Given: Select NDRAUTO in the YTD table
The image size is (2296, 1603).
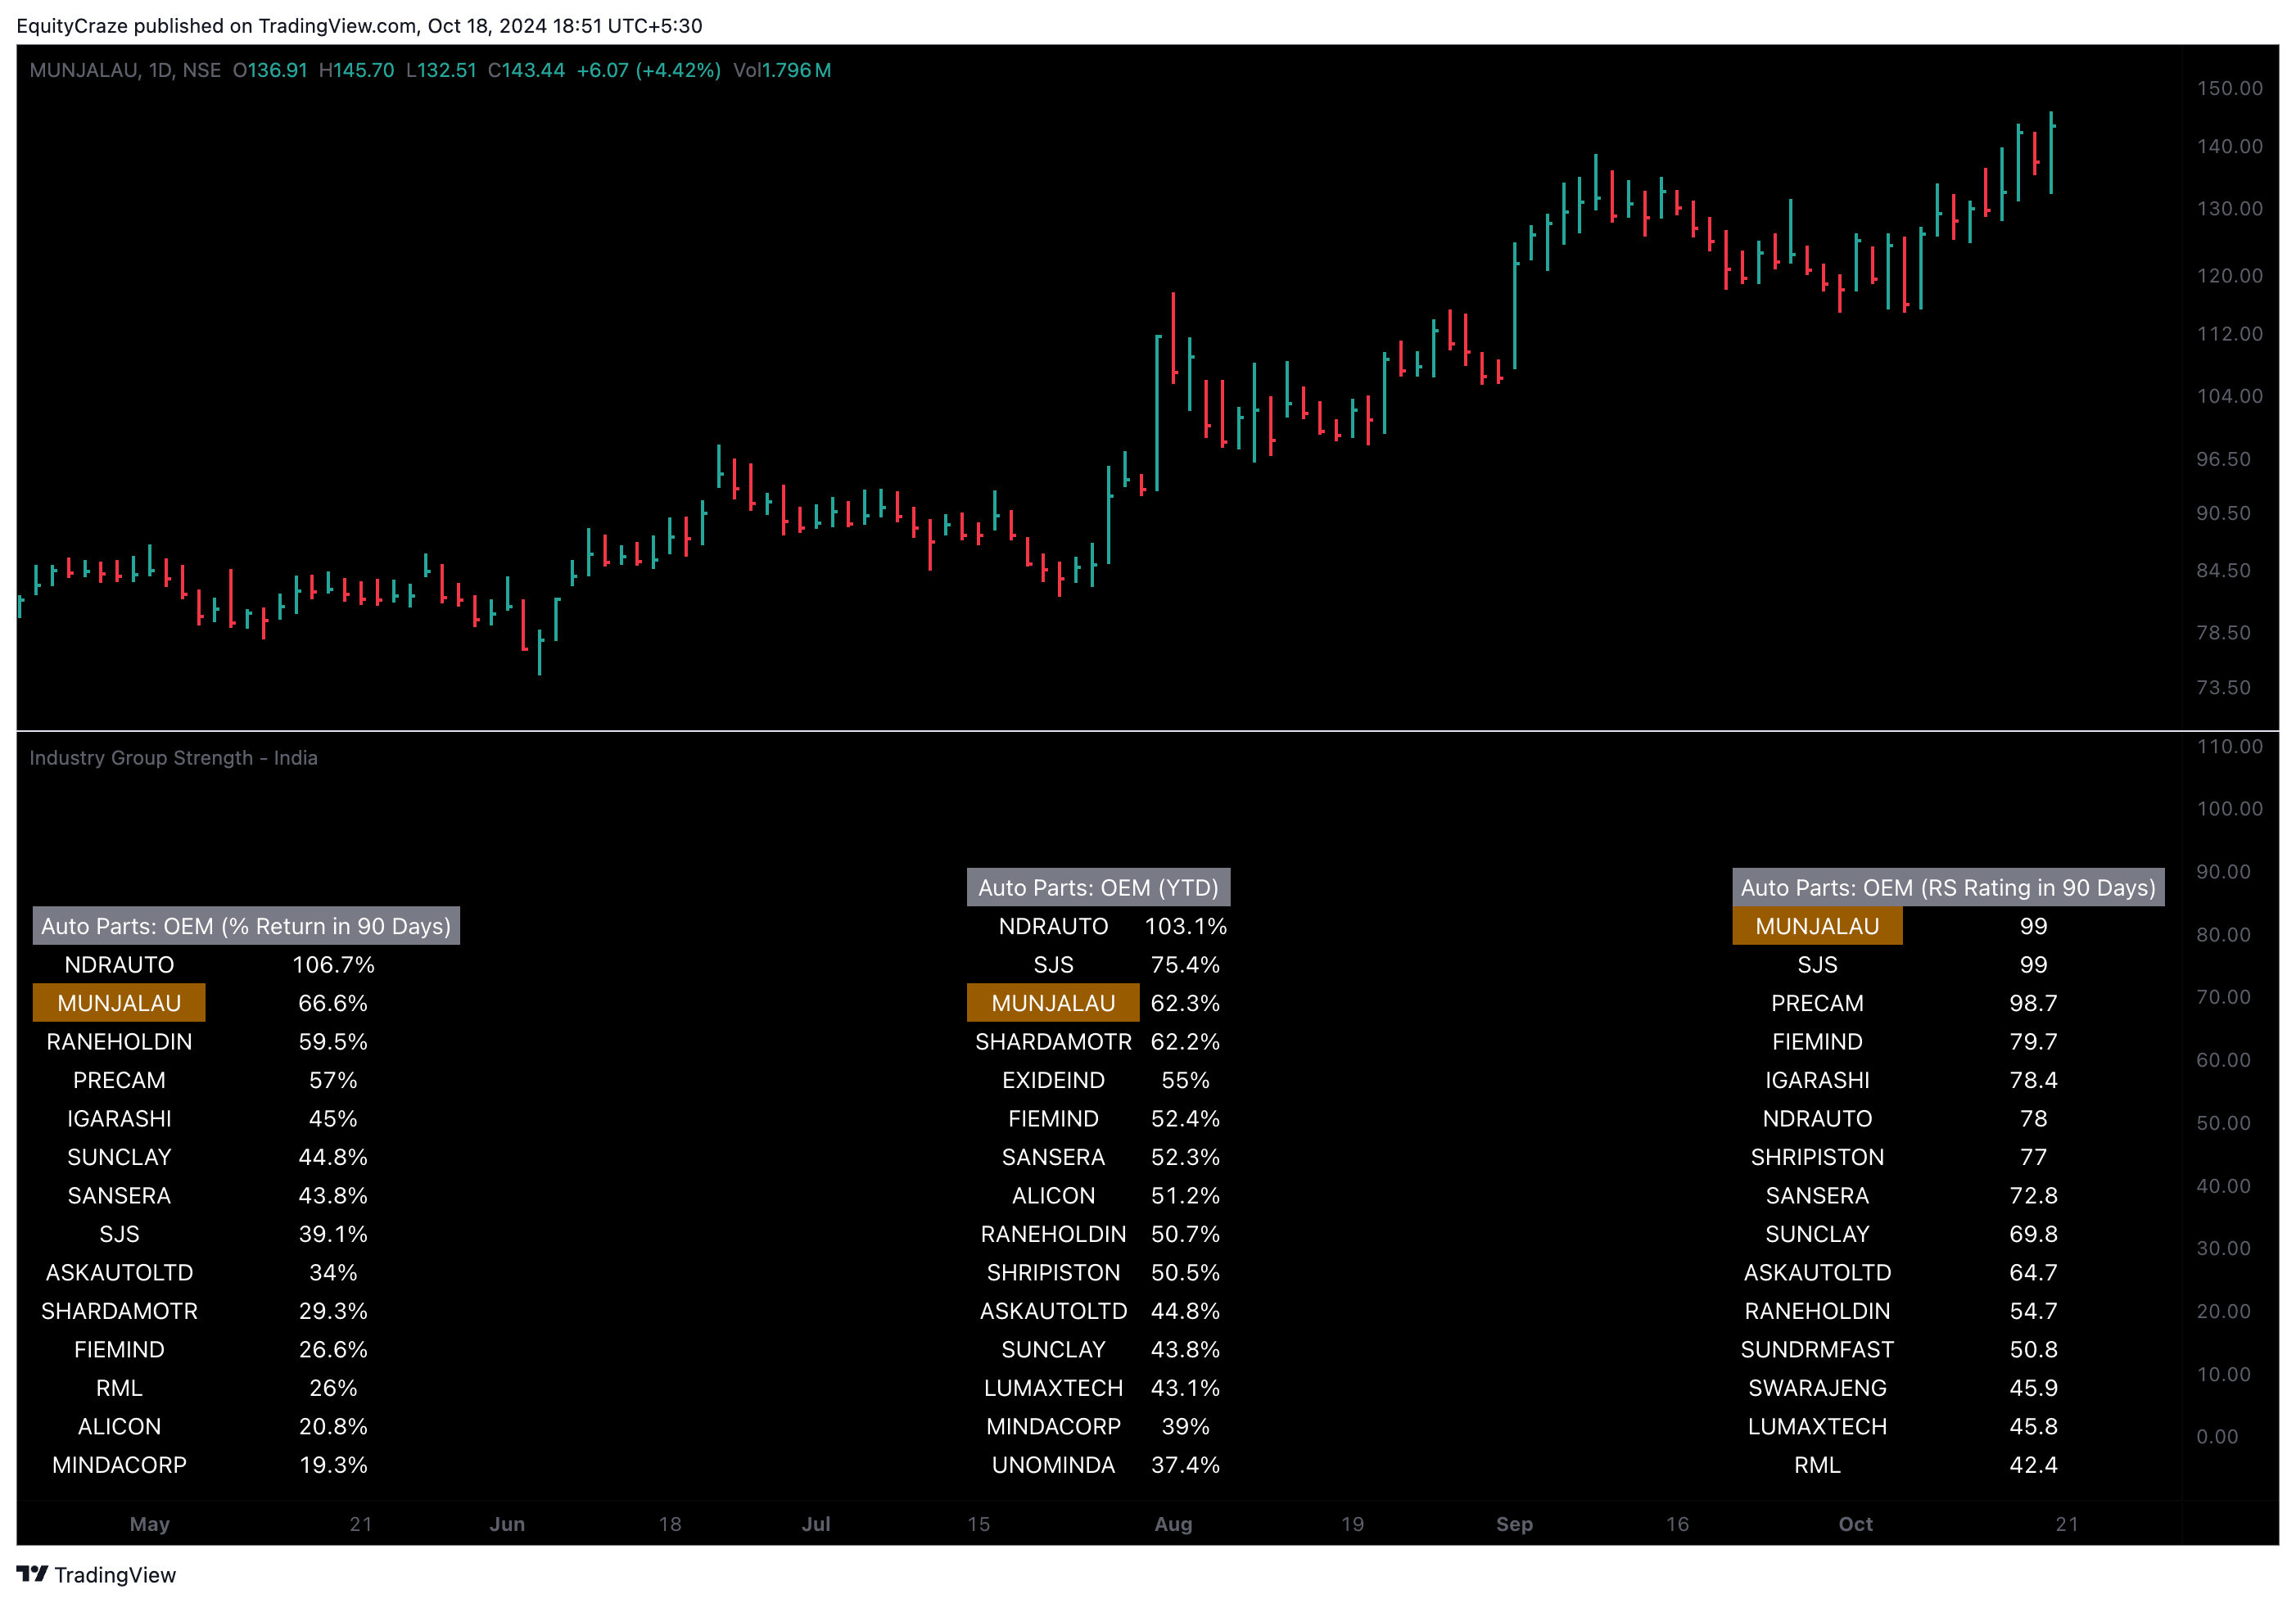Looking at the screenshot, I should pyautogui.click(x=1053, y=926).
